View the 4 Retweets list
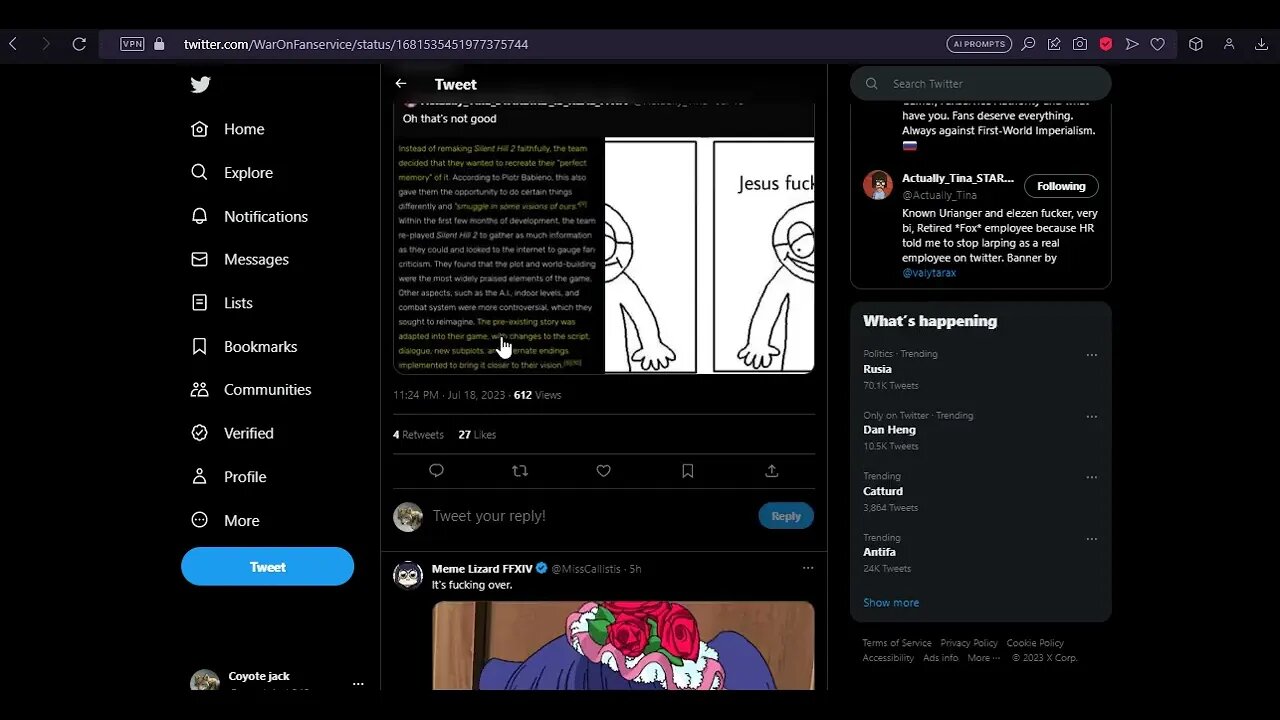The width and height of the screenshot is (1280, 720). click(418, 435)
